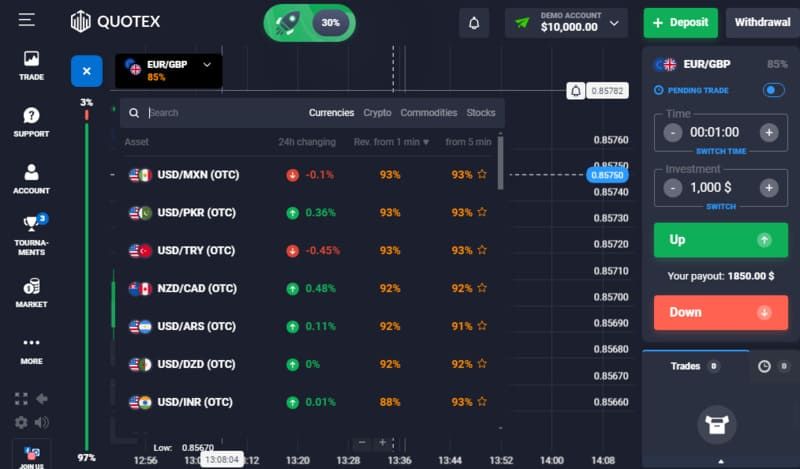The width and height of the screenshot is (800, 469).
Task: Mute sound with speaker icon
Action: 42,423
